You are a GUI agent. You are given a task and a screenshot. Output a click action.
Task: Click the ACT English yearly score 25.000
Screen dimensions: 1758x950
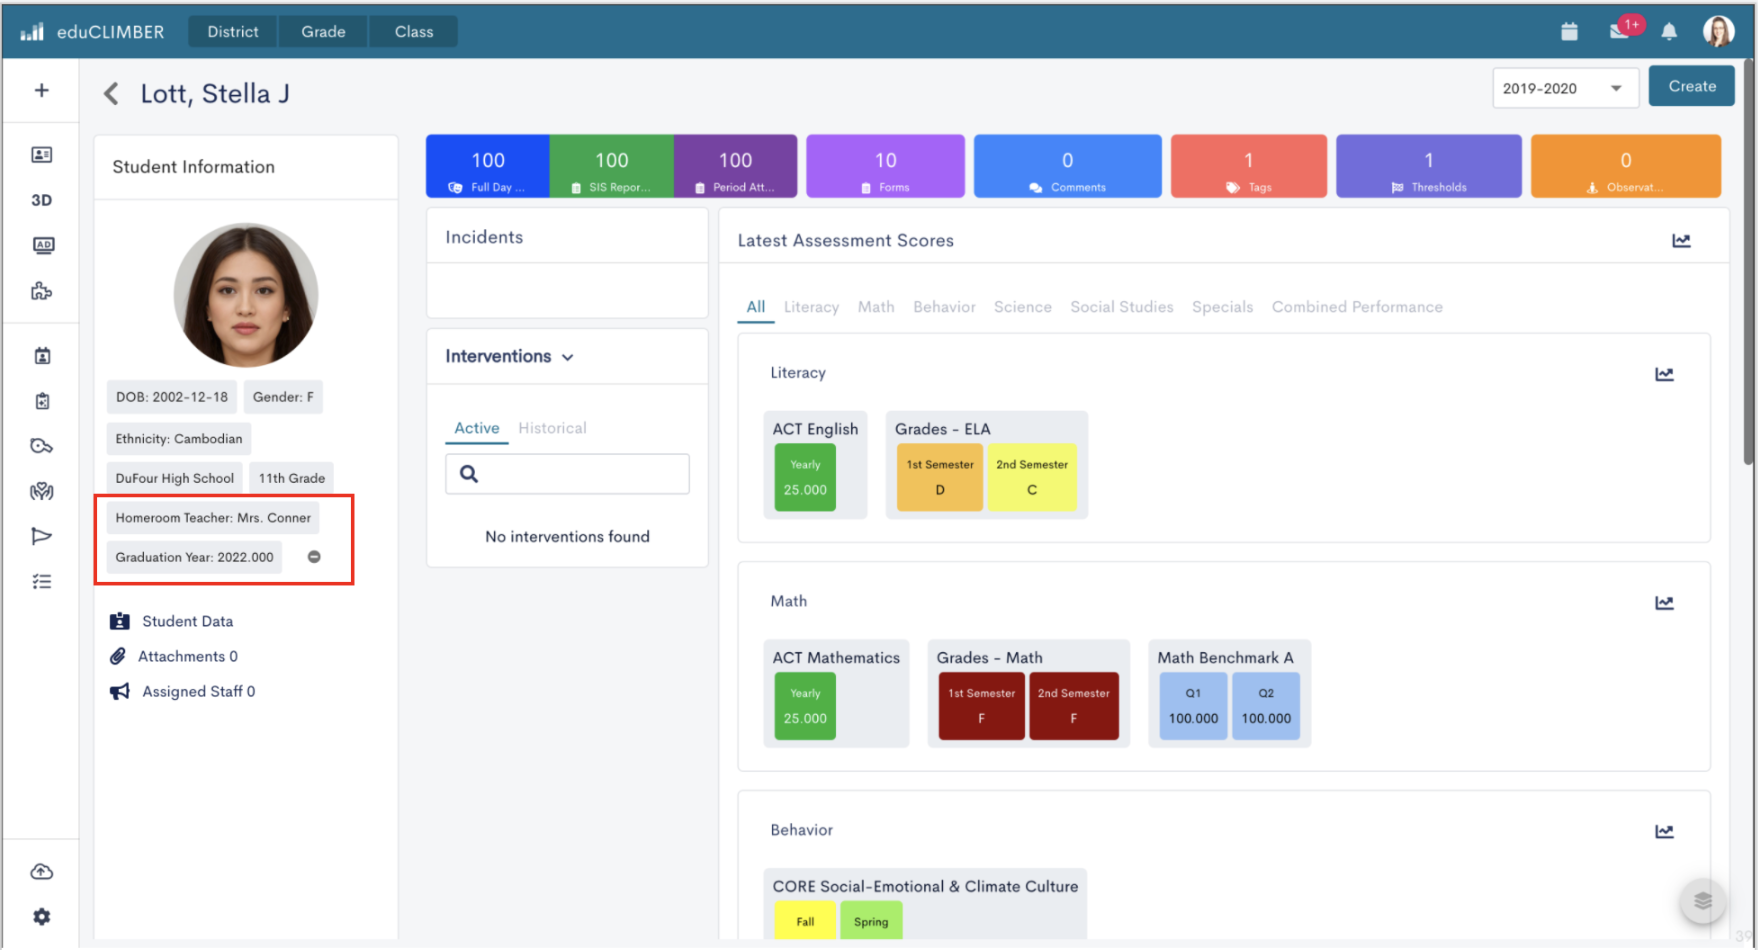pyautogui.click(x=805, y=478)
